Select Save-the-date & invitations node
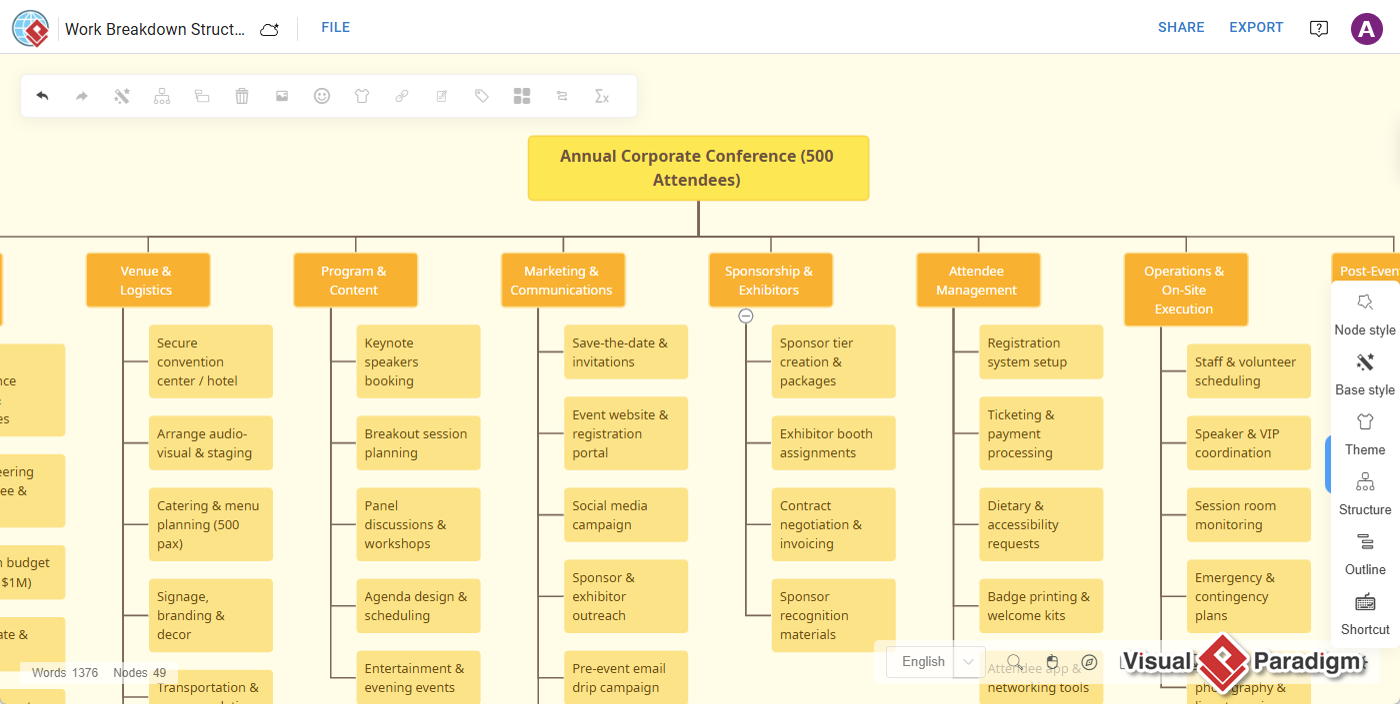 click(626, 352)
